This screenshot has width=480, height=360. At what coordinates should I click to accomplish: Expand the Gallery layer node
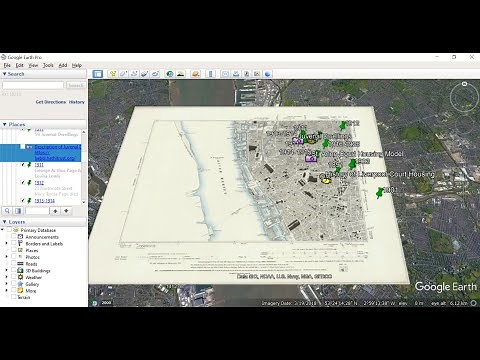coord(7,284)
